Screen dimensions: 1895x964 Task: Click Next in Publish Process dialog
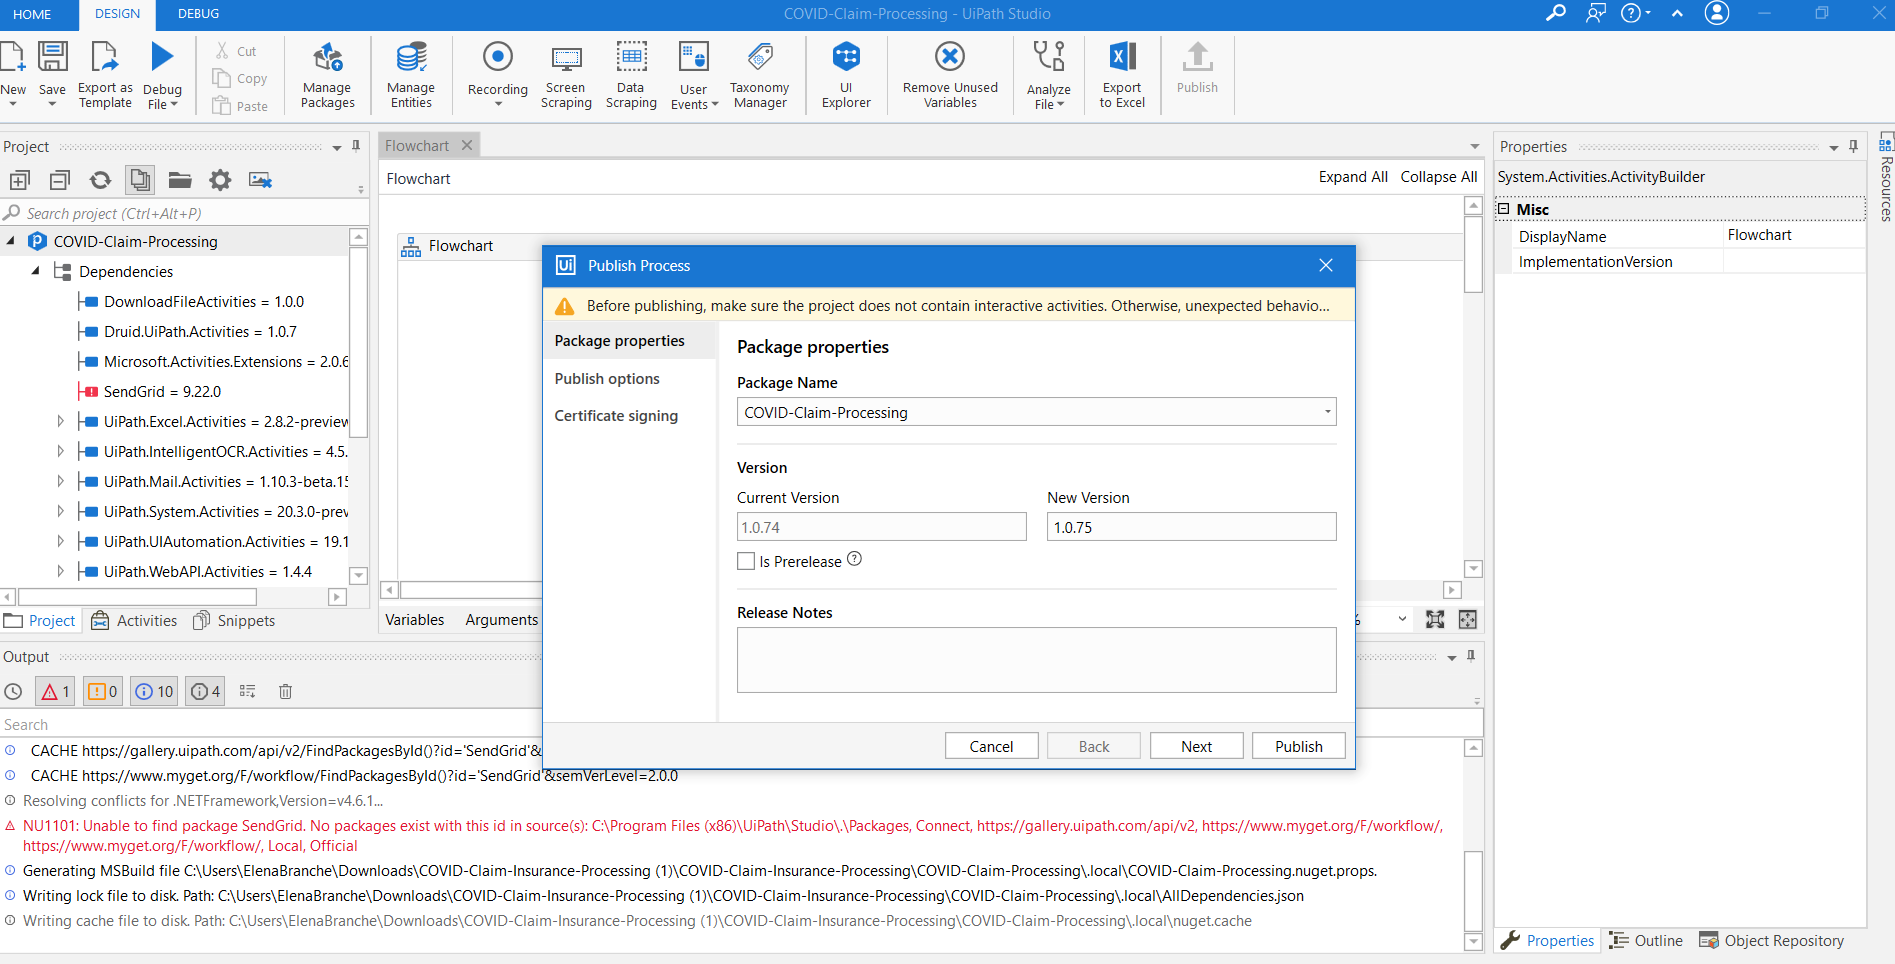[x=1196, y=746]
